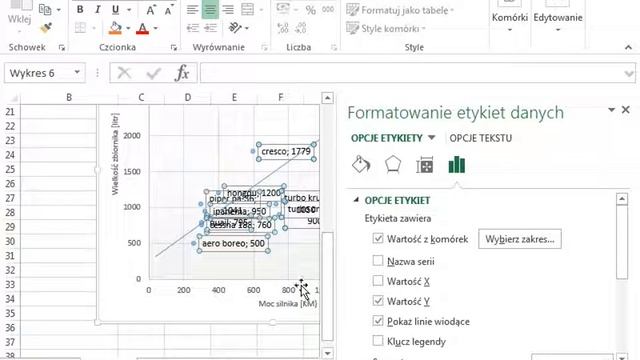640x360 pixels.
Task: Open task pane options dropdown arrow
Action: [x=611, y=110]
